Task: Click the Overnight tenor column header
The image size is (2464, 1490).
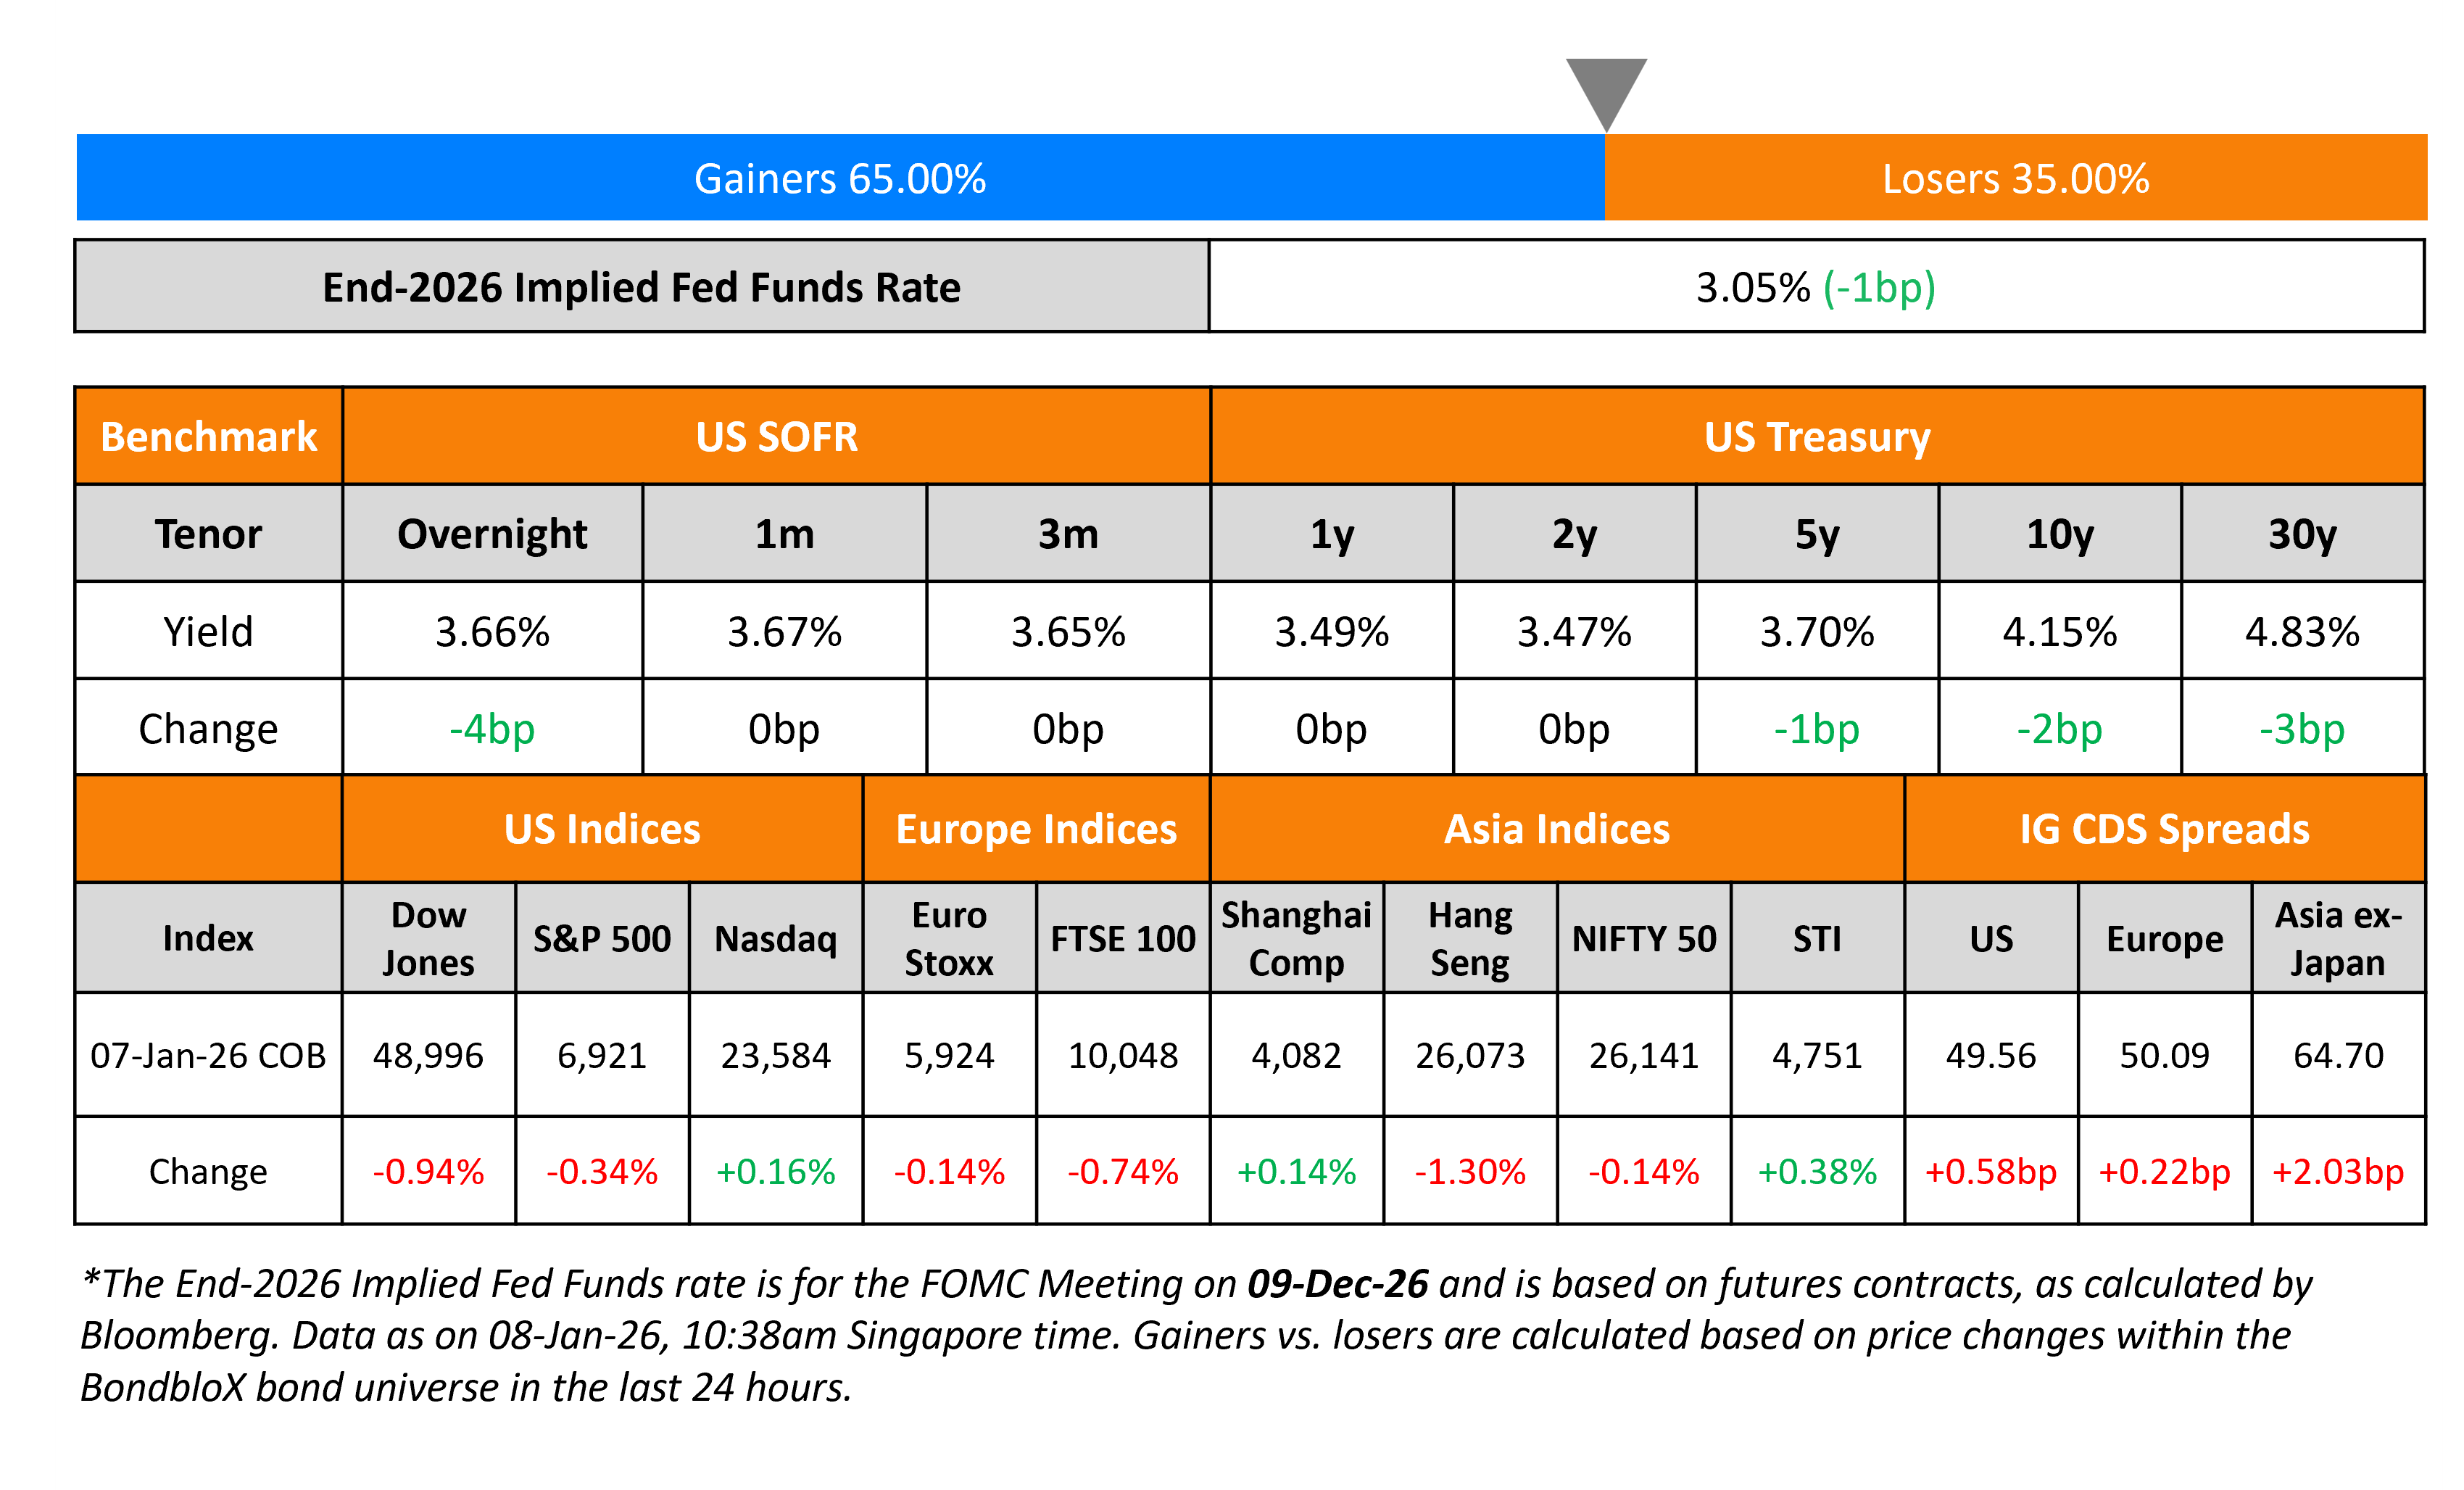Action: (492, 534)
